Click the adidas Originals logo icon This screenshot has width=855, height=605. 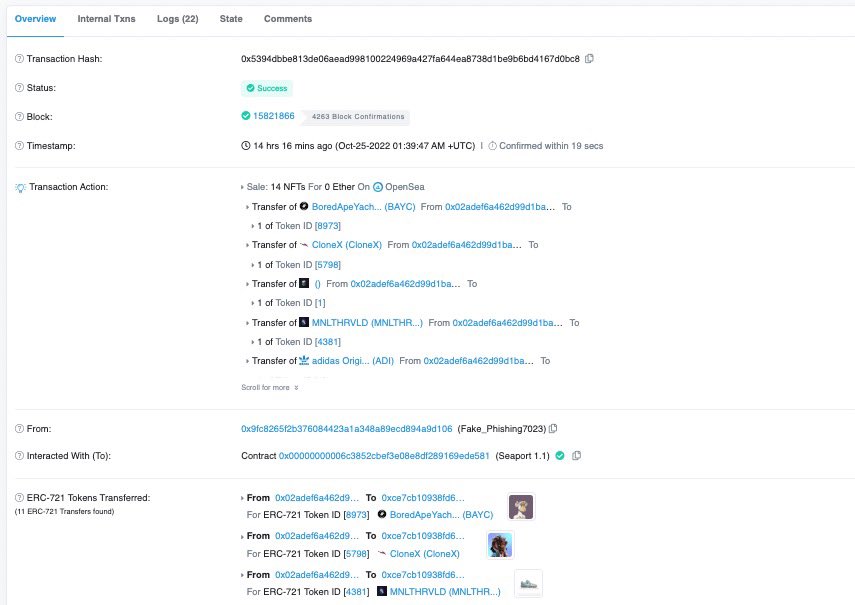[304, 360]
